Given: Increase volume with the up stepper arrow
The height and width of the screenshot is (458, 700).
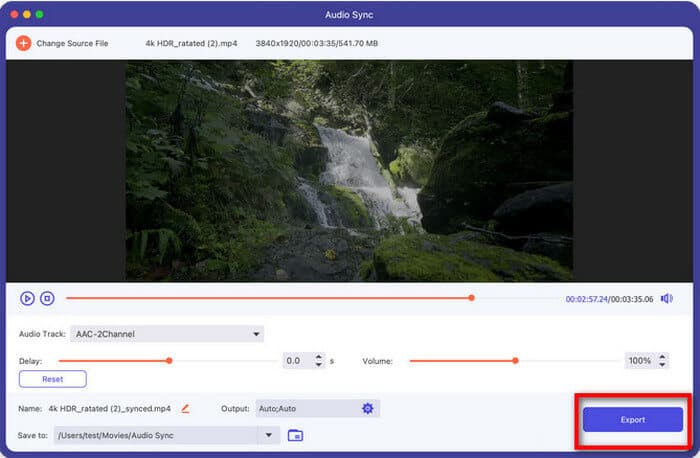Looking at the screenshot, I should pyautogui.click(x=662, y=356).
